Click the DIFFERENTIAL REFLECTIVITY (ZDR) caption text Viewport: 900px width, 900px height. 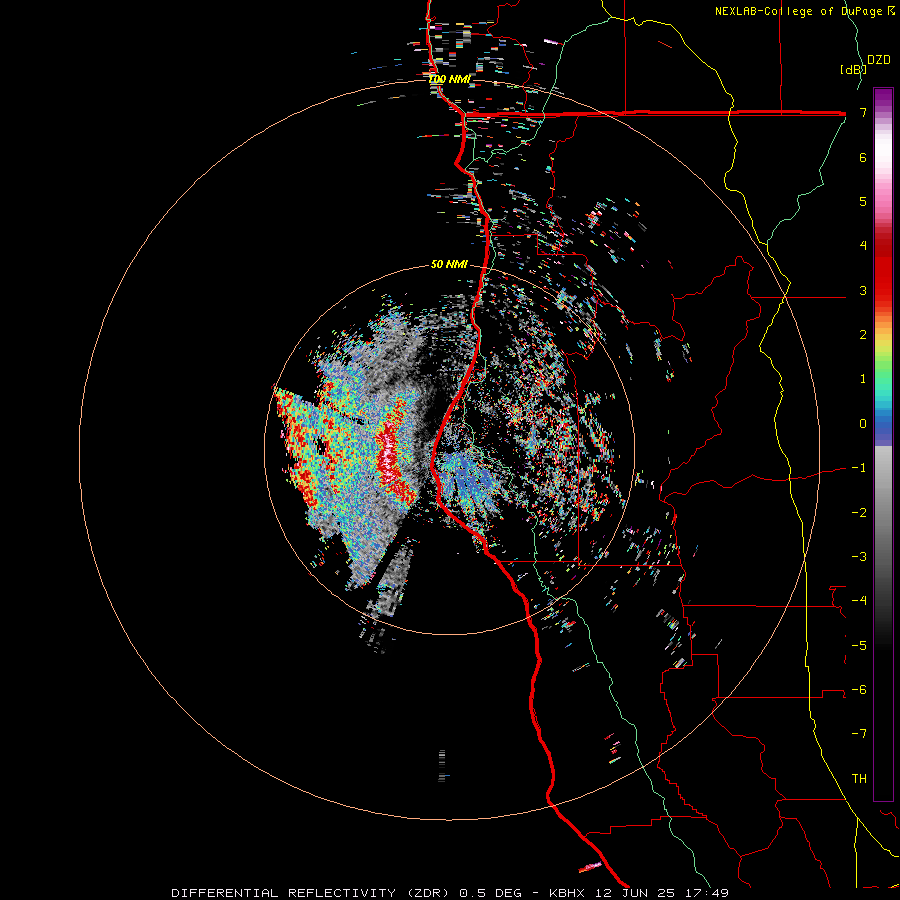(x=312, y=893)
